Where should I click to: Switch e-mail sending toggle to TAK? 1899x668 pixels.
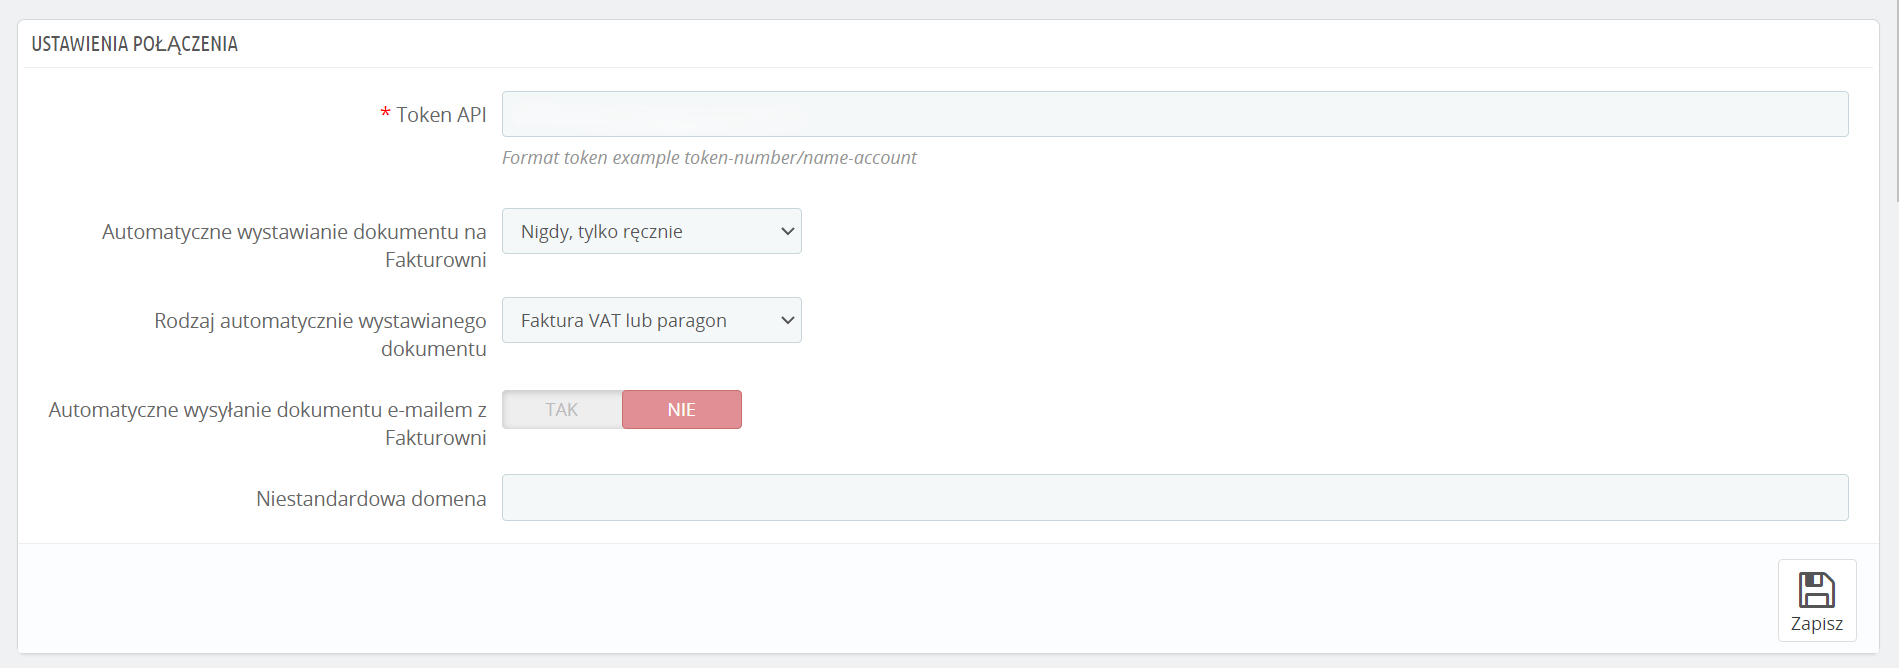pyautogui.click(x=562, y=410)
